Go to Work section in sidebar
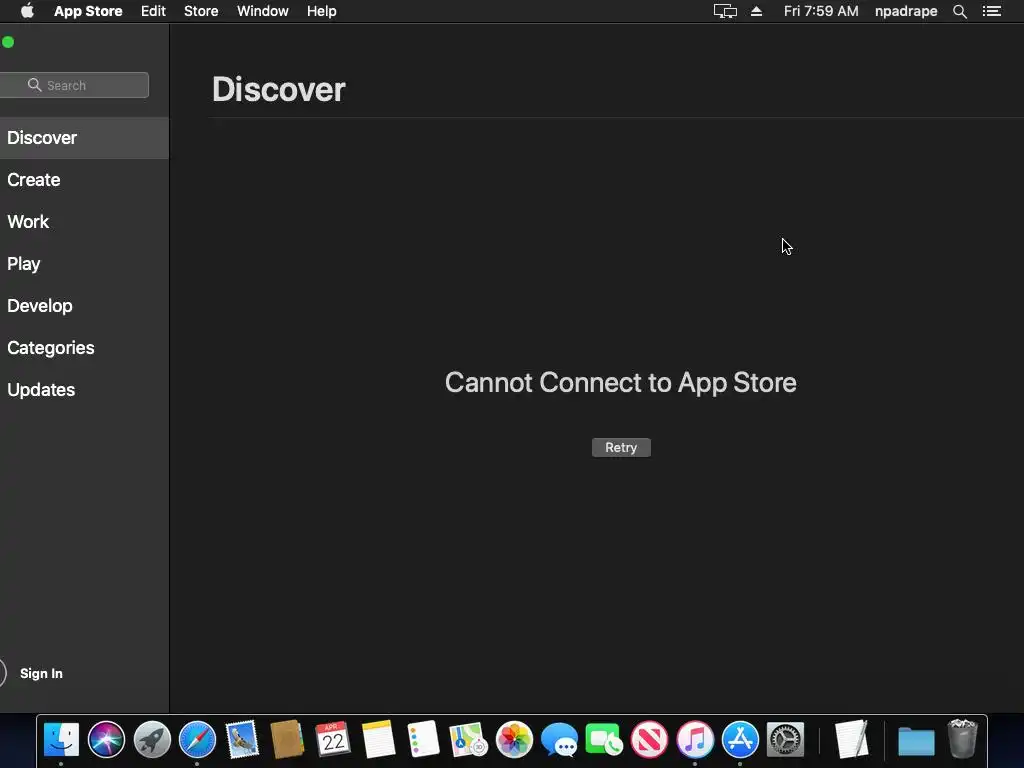 coord(84,221)
